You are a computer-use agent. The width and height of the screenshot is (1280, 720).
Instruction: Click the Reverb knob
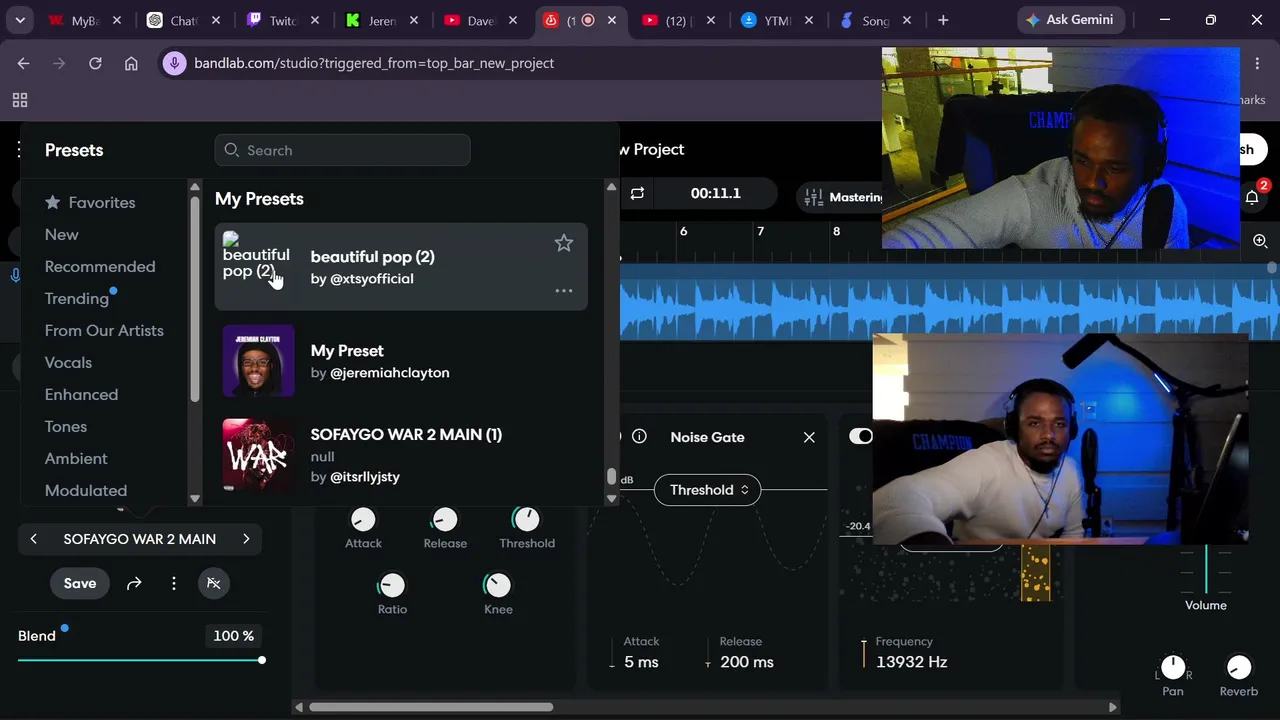(1238, 667)
